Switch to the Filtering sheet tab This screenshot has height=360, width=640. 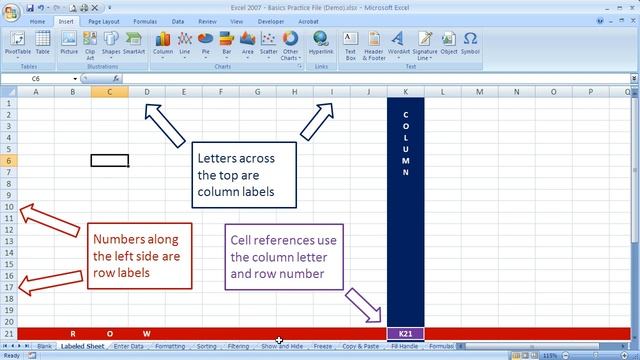pos(238,346)
